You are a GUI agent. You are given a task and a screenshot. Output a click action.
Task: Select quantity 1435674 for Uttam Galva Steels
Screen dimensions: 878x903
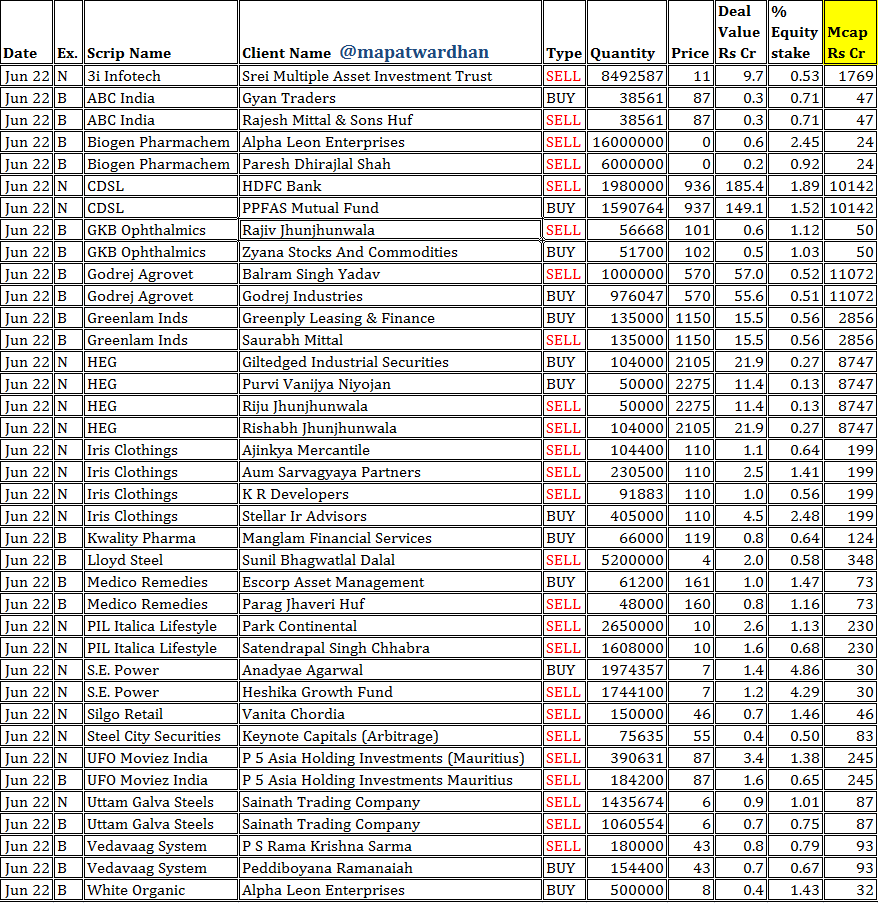pyautogui.click(x=626, y=802)
